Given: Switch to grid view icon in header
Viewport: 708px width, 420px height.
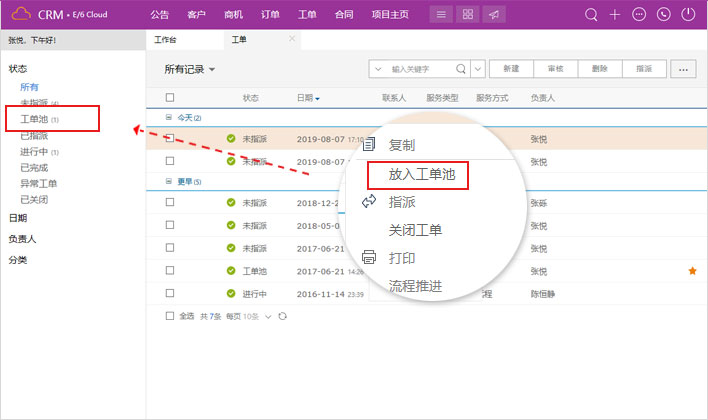Looking at the screenshot, I should [x=467, y=15].
